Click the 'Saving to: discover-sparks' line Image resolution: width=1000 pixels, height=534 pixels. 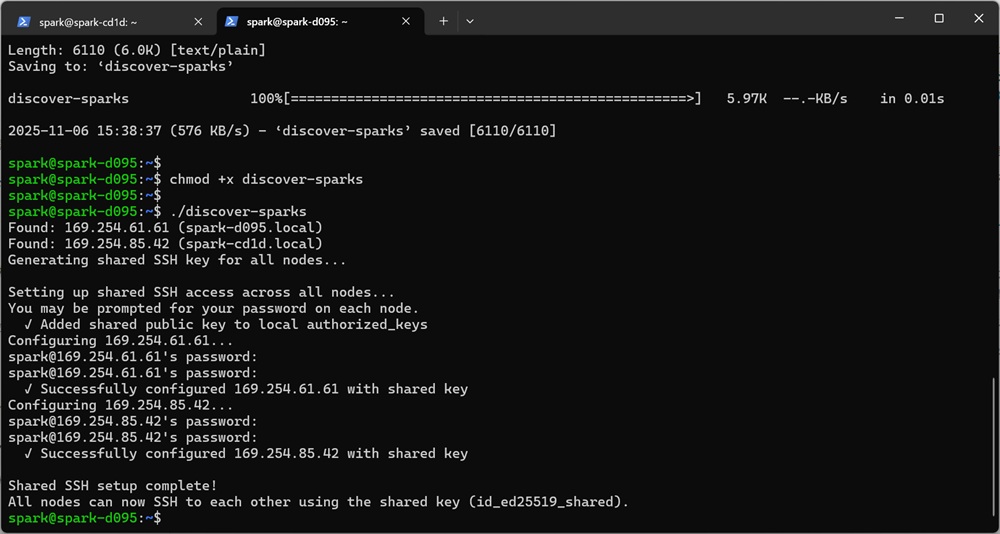[120, 66]
